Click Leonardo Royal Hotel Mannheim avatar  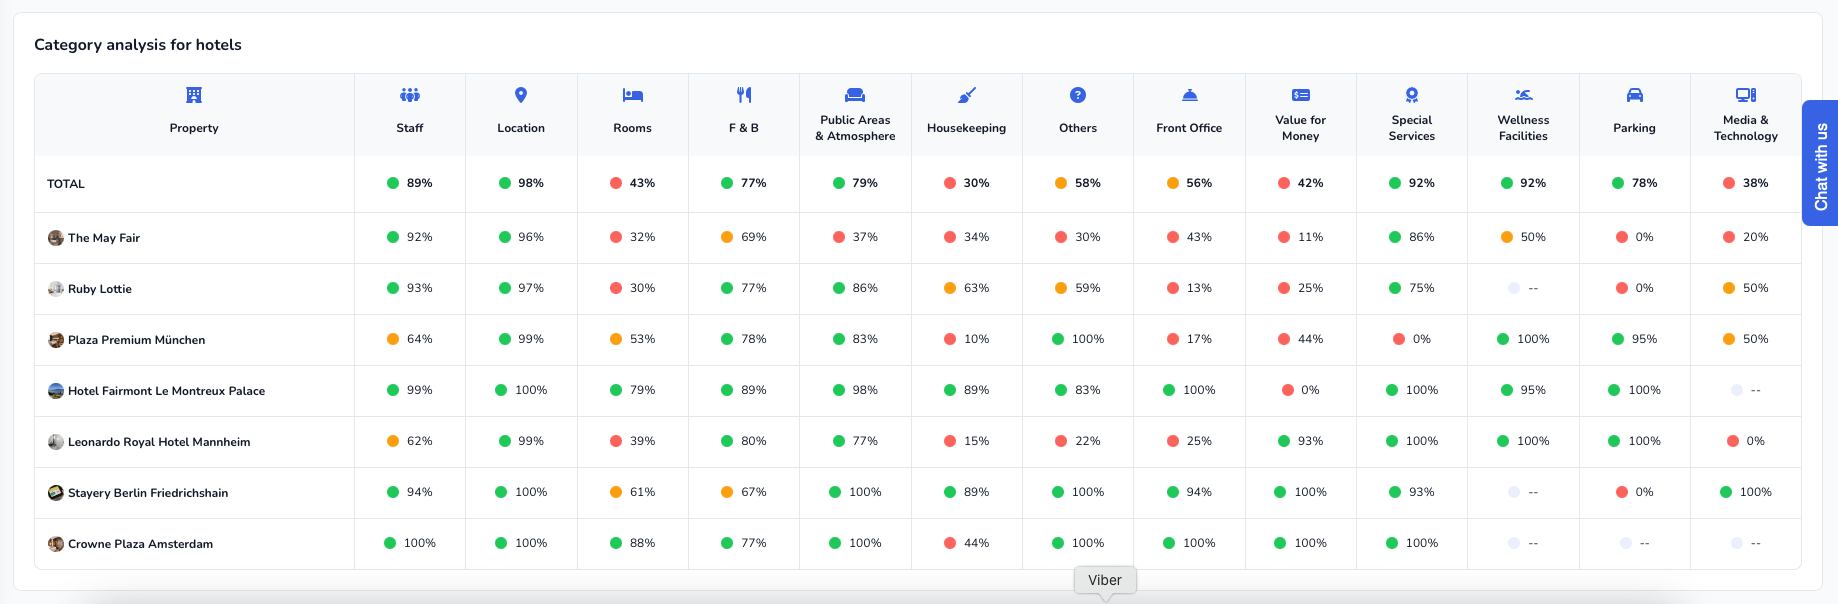coord(56,442)
